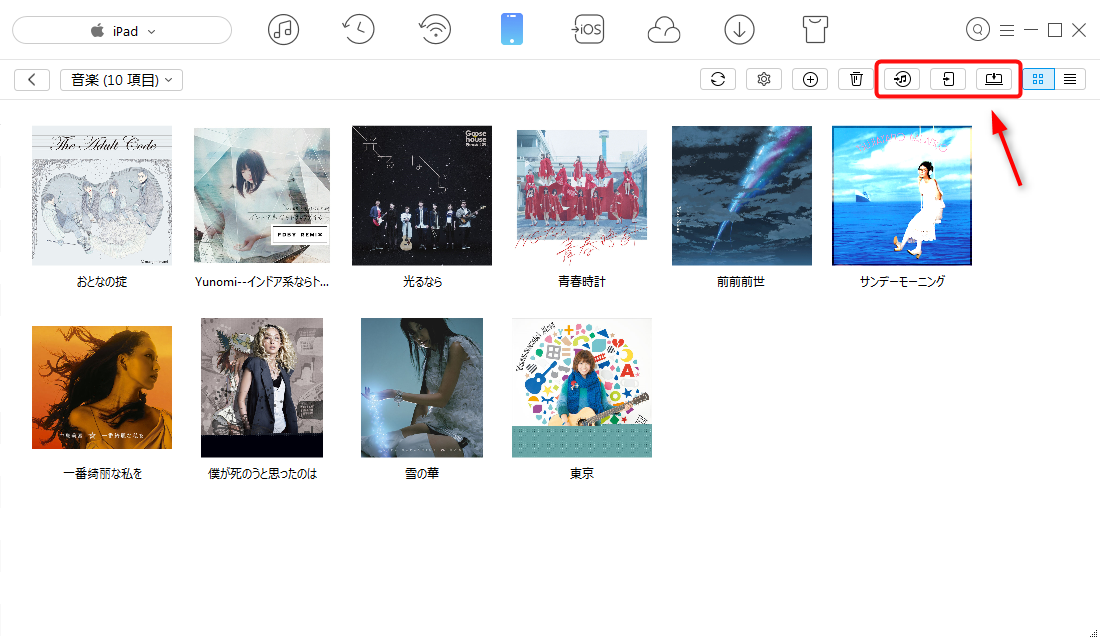
Task: Click the song title 雪の華
Action: (x=422, y=474)
